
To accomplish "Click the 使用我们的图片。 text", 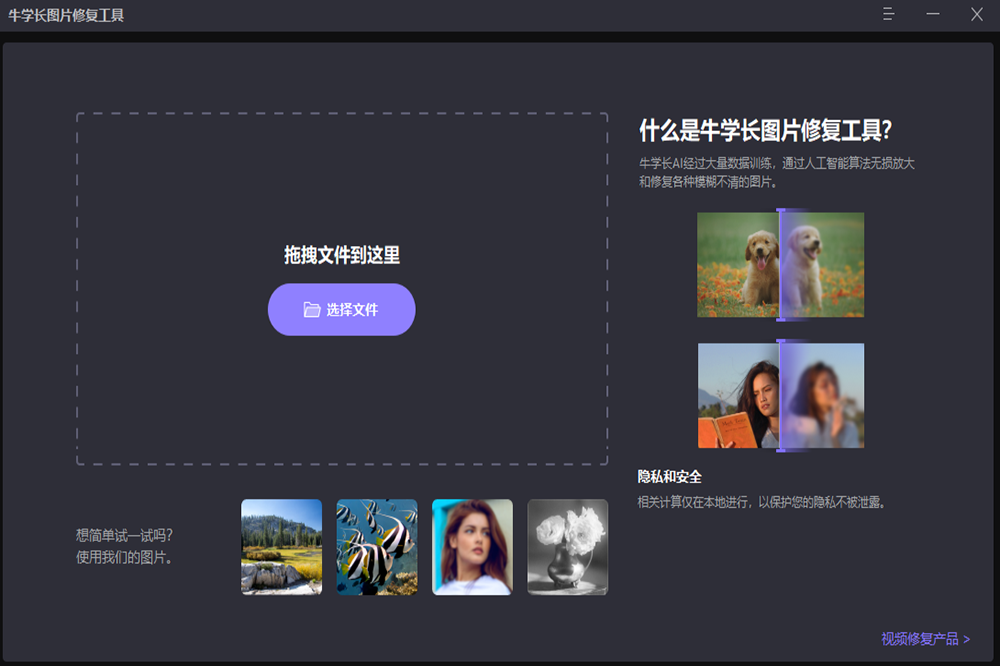I will pos(124,557).
